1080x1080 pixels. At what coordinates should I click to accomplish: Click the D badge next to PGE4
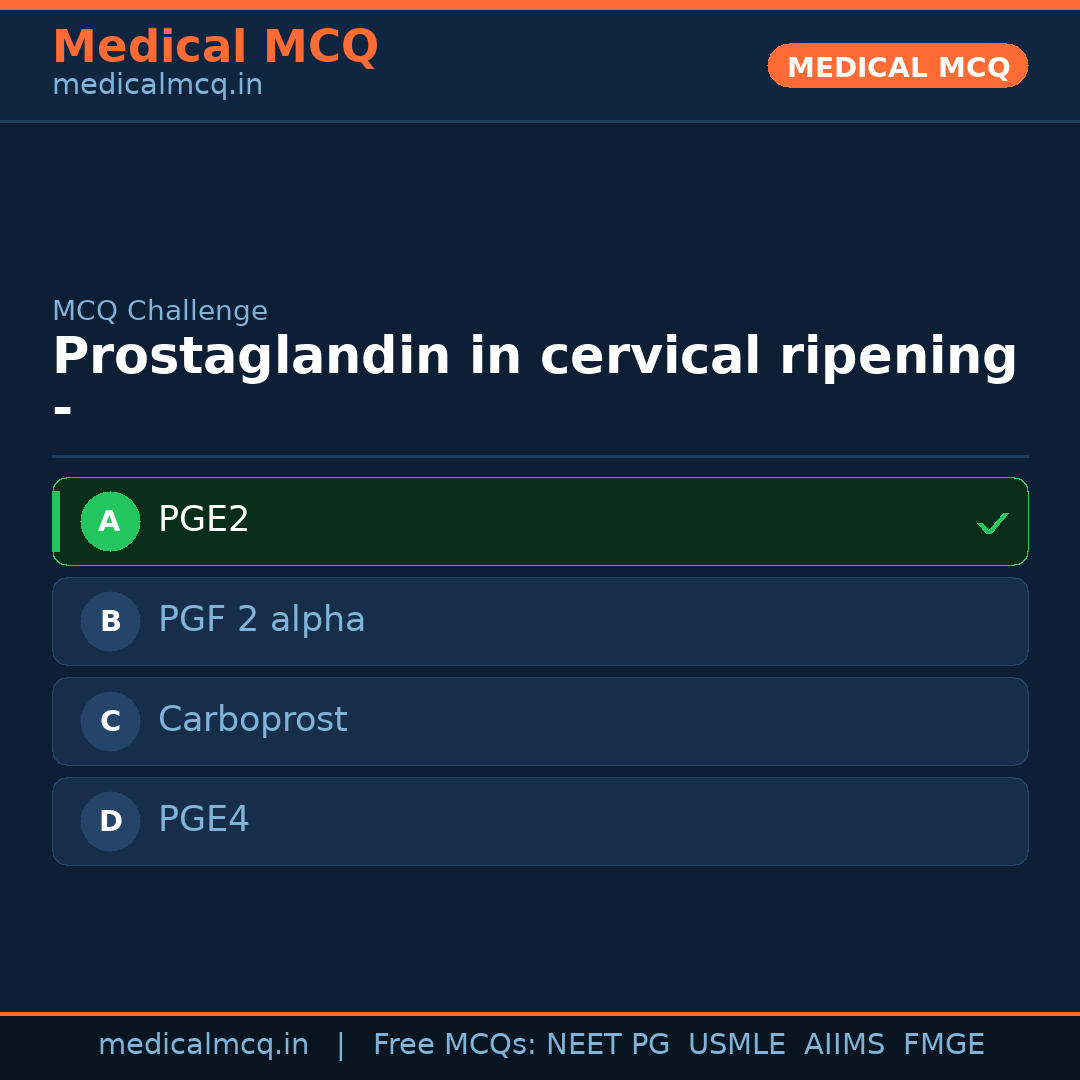(110, 821)
